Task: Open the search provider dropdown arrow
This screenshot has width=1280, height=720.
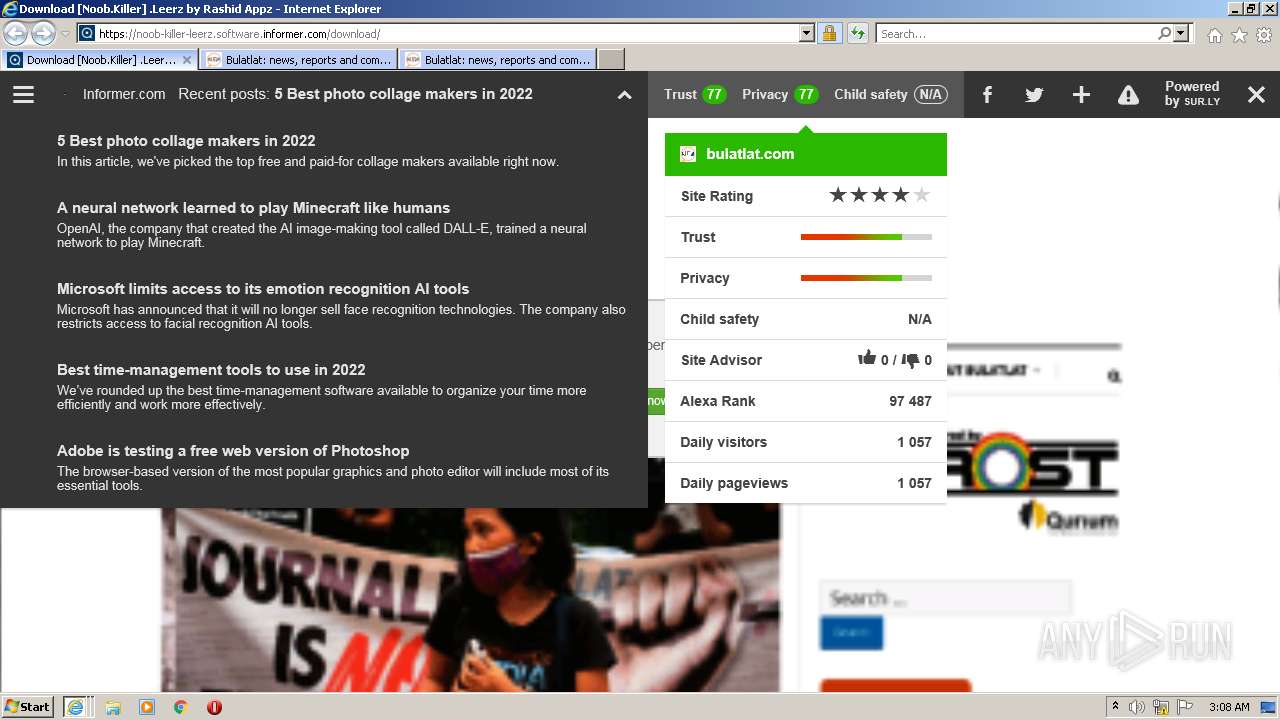Action: click(x=1181, y=33)
